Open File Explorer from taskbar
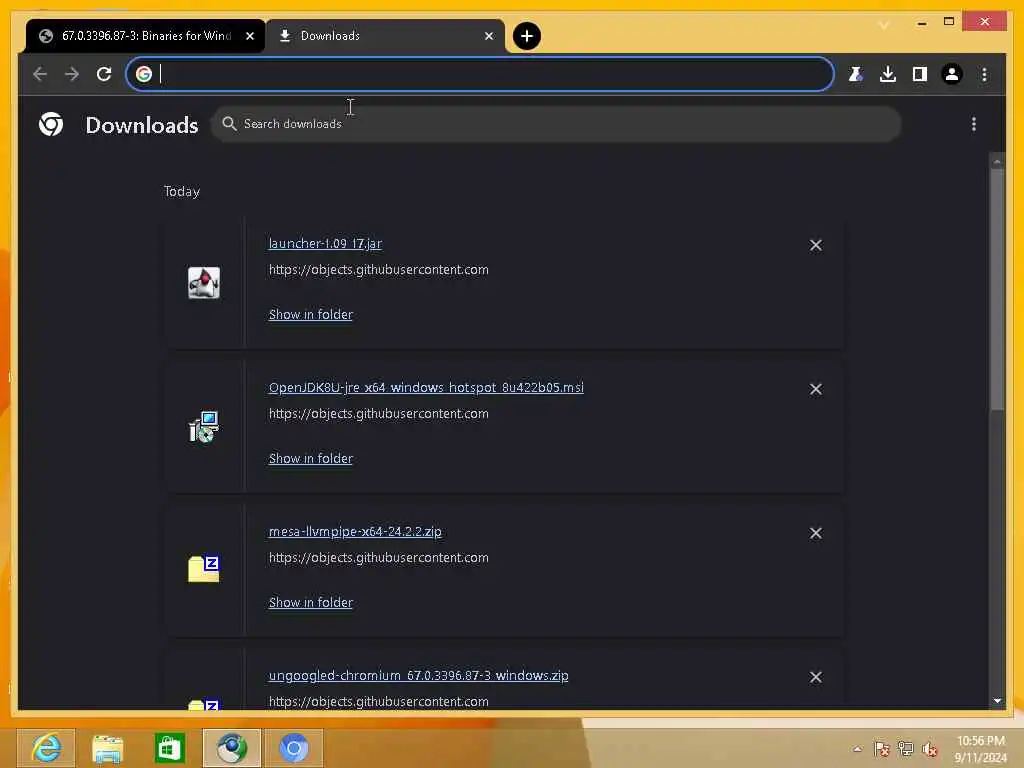Viewport: 1024px width, 768px height. 108,748
